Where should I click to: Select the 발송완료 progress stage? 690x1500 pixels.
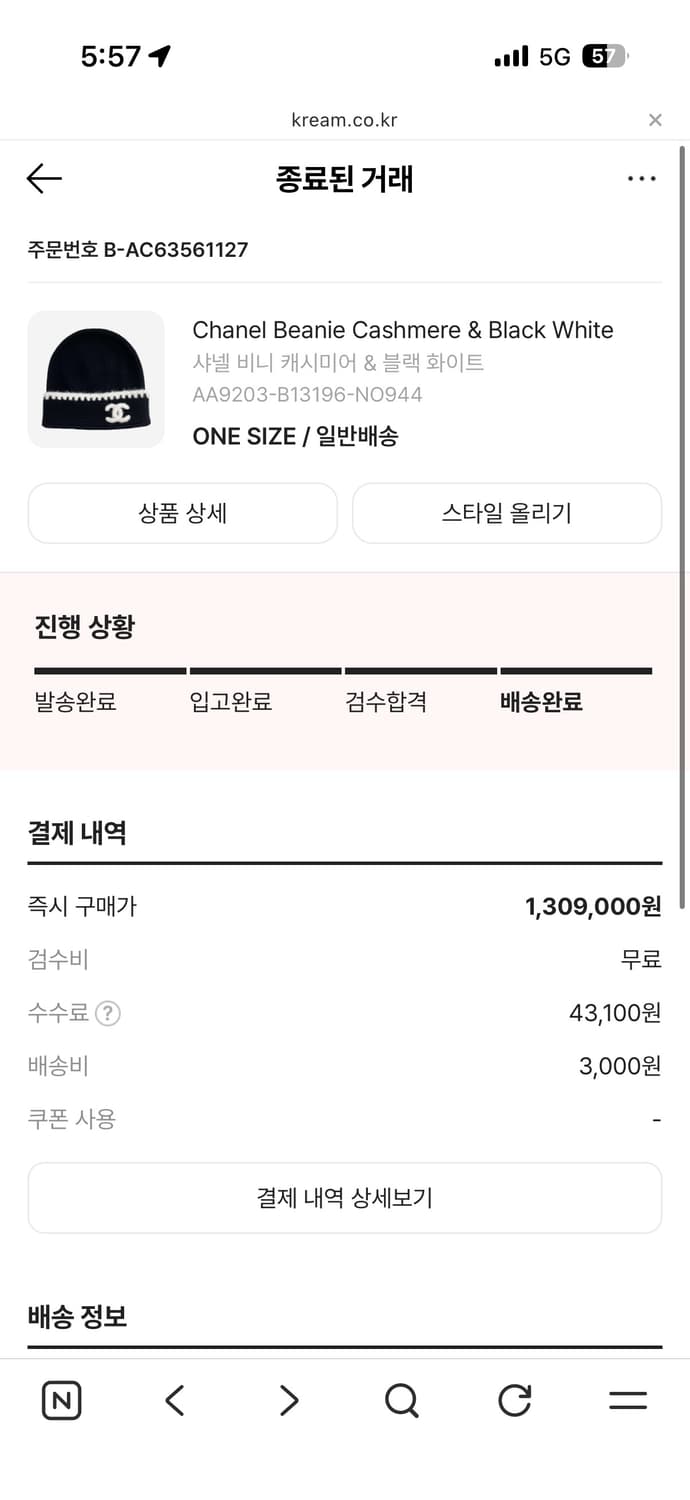click(x=77, y=702)
